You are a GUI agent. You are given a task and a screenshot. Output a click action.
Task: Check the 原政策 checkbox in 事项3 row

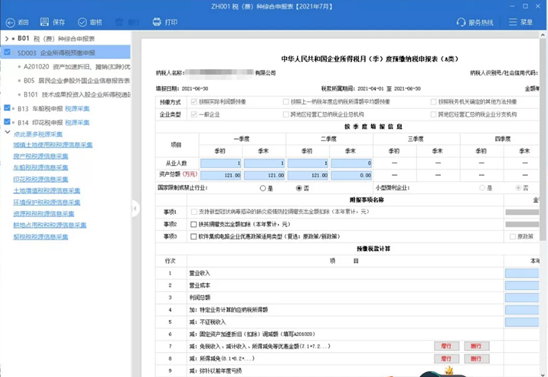pyautogui.click(x=513, y=237)
